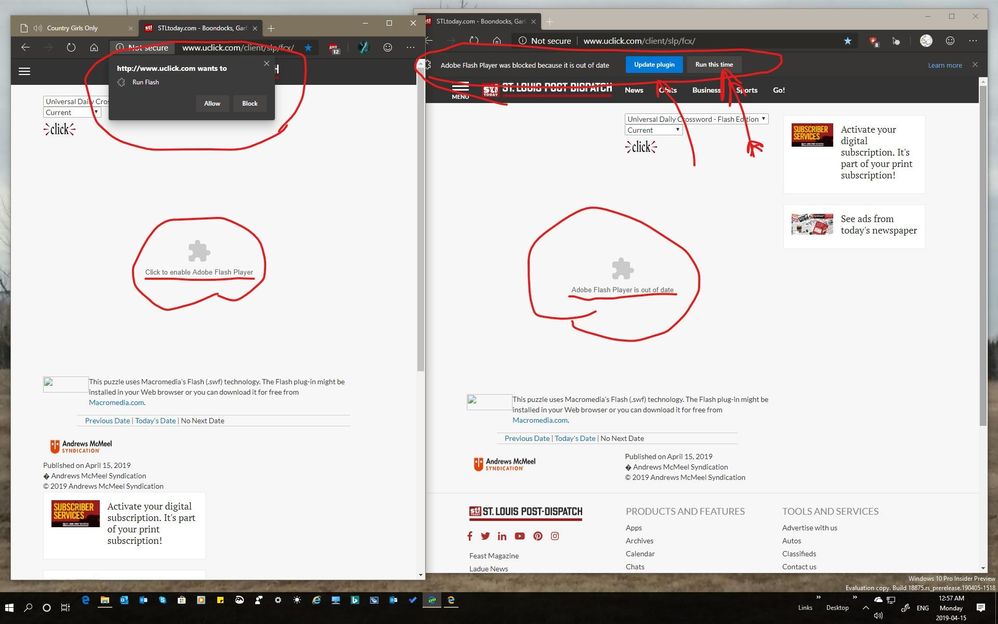Click 'Adobe Flash Player is out of date' placeholder
998x624 pixels.
[x=622, y=276]
